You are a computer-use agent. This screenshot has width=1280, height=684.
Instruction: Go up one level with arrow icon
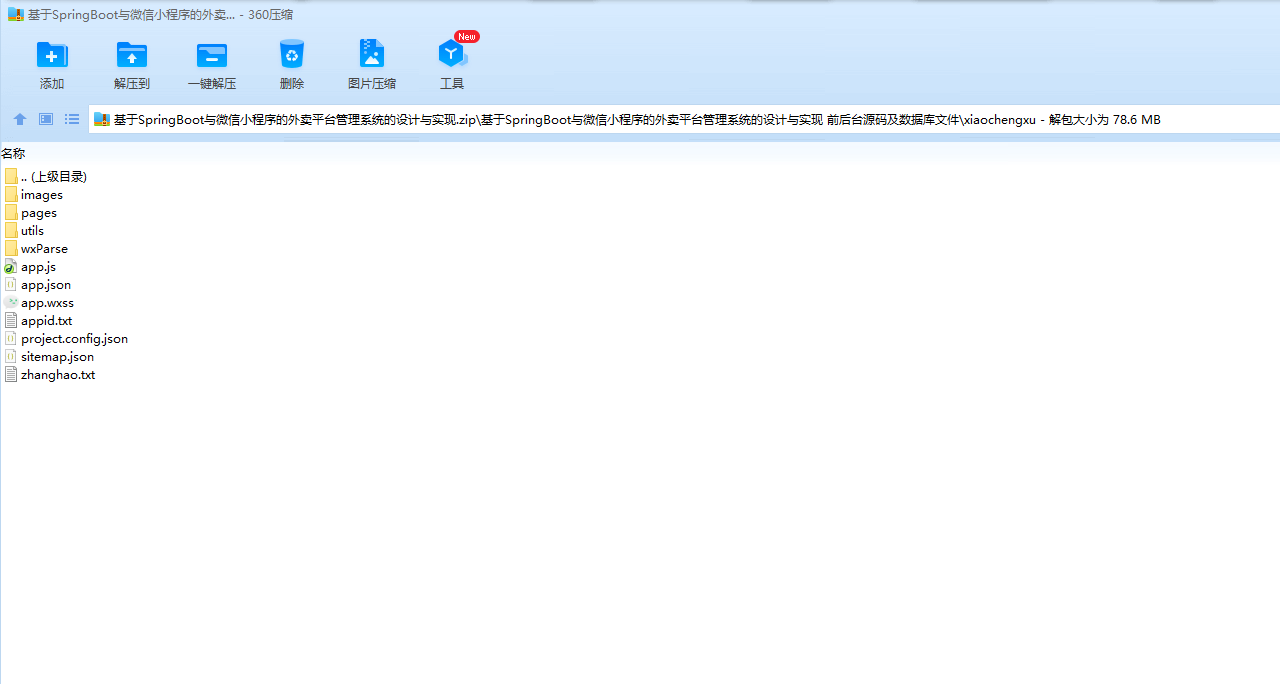click(20, 119)
